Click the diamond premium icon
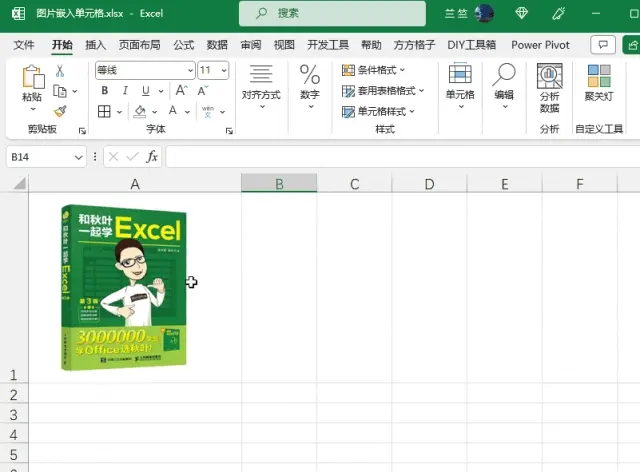 click(x=522, y=13)
